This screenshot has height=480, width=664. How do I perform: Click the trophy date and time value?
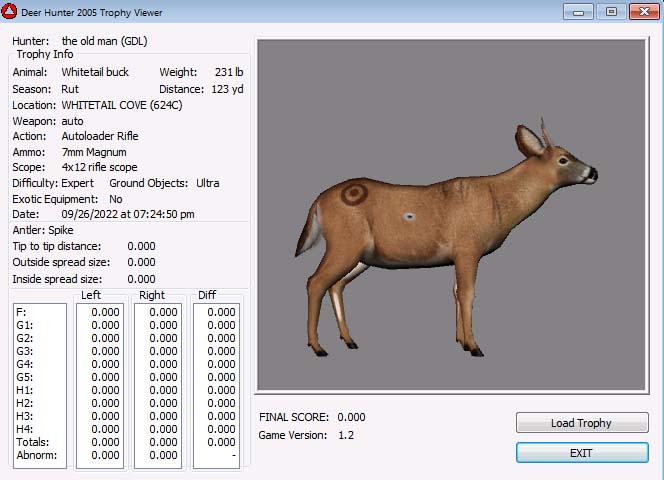(x=128, y=214)
